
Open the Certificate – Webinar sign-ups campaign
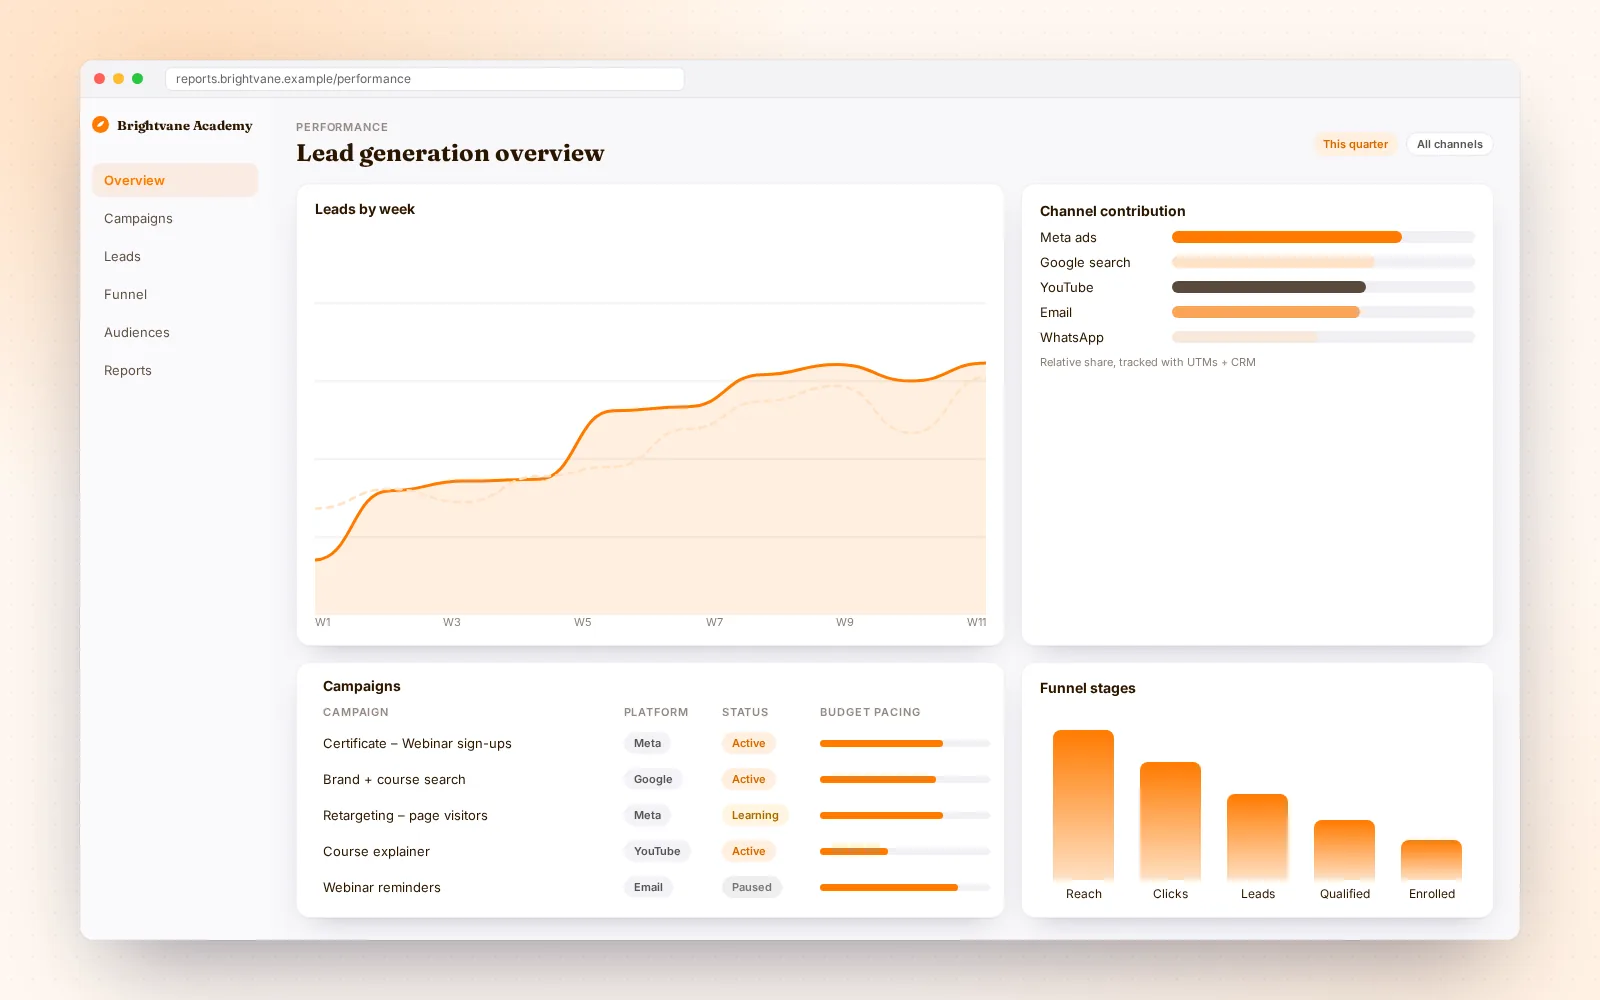417,743
